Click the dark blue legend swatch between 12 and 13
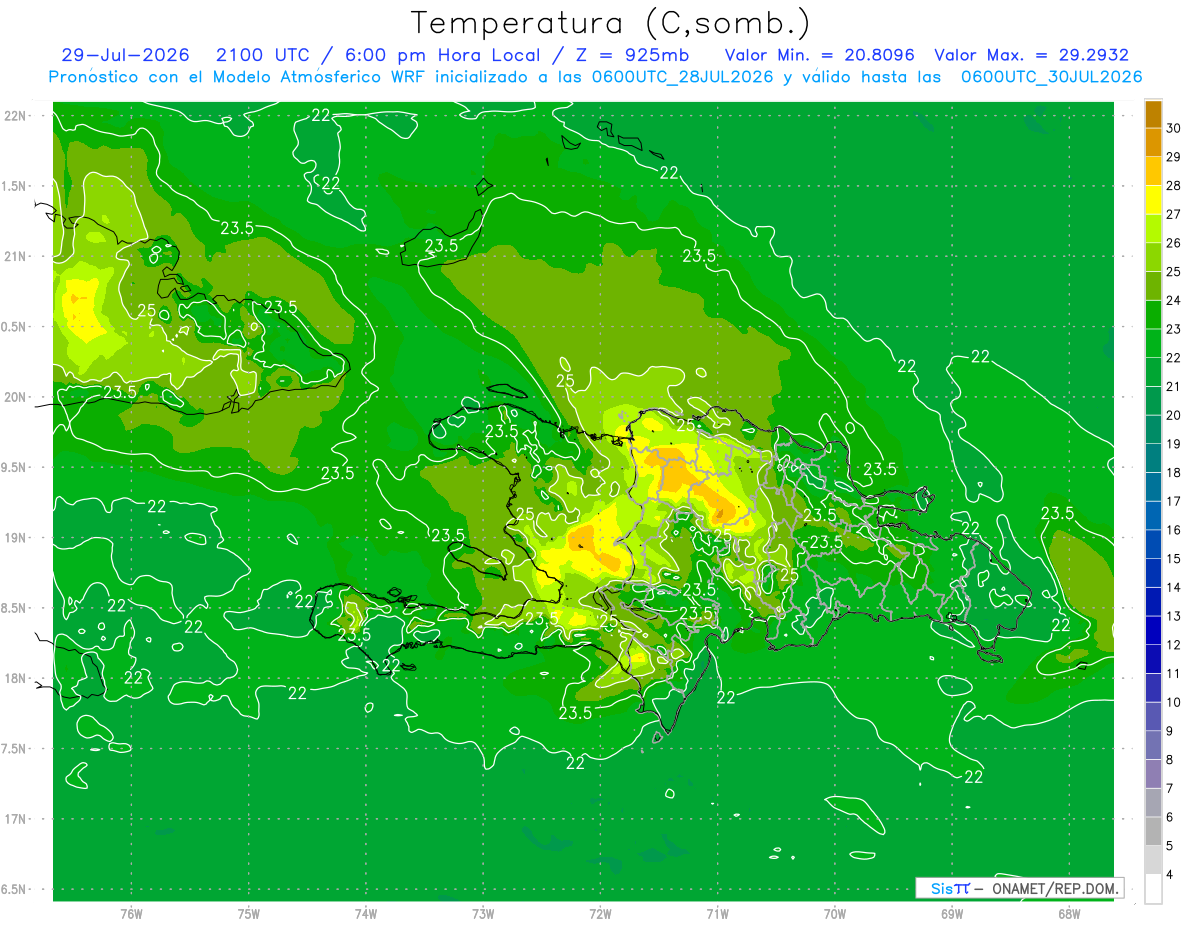Screen dimensions: 1200x927 click(x=1153, y=631)
